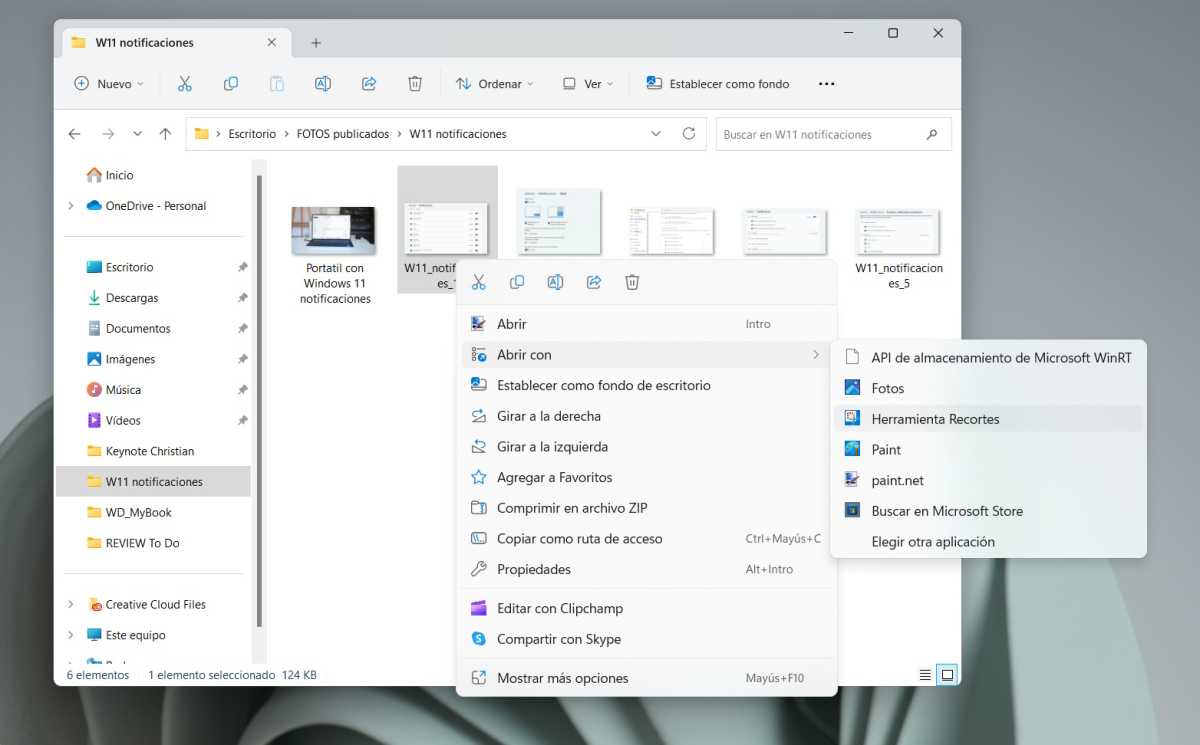This screenshot has width=1200, height=745.
Task: Click the Share icon in Explorer toolbar
Action: tap(369, 84)
